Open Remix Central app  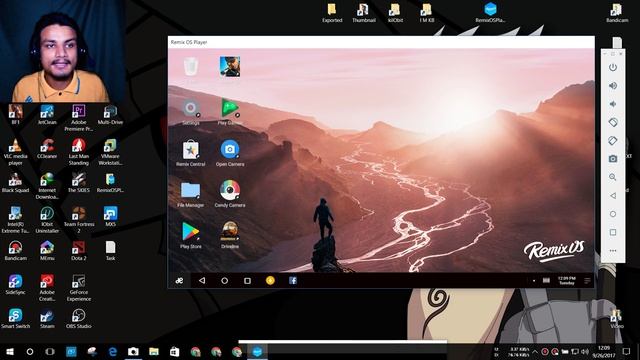[191, 153]
